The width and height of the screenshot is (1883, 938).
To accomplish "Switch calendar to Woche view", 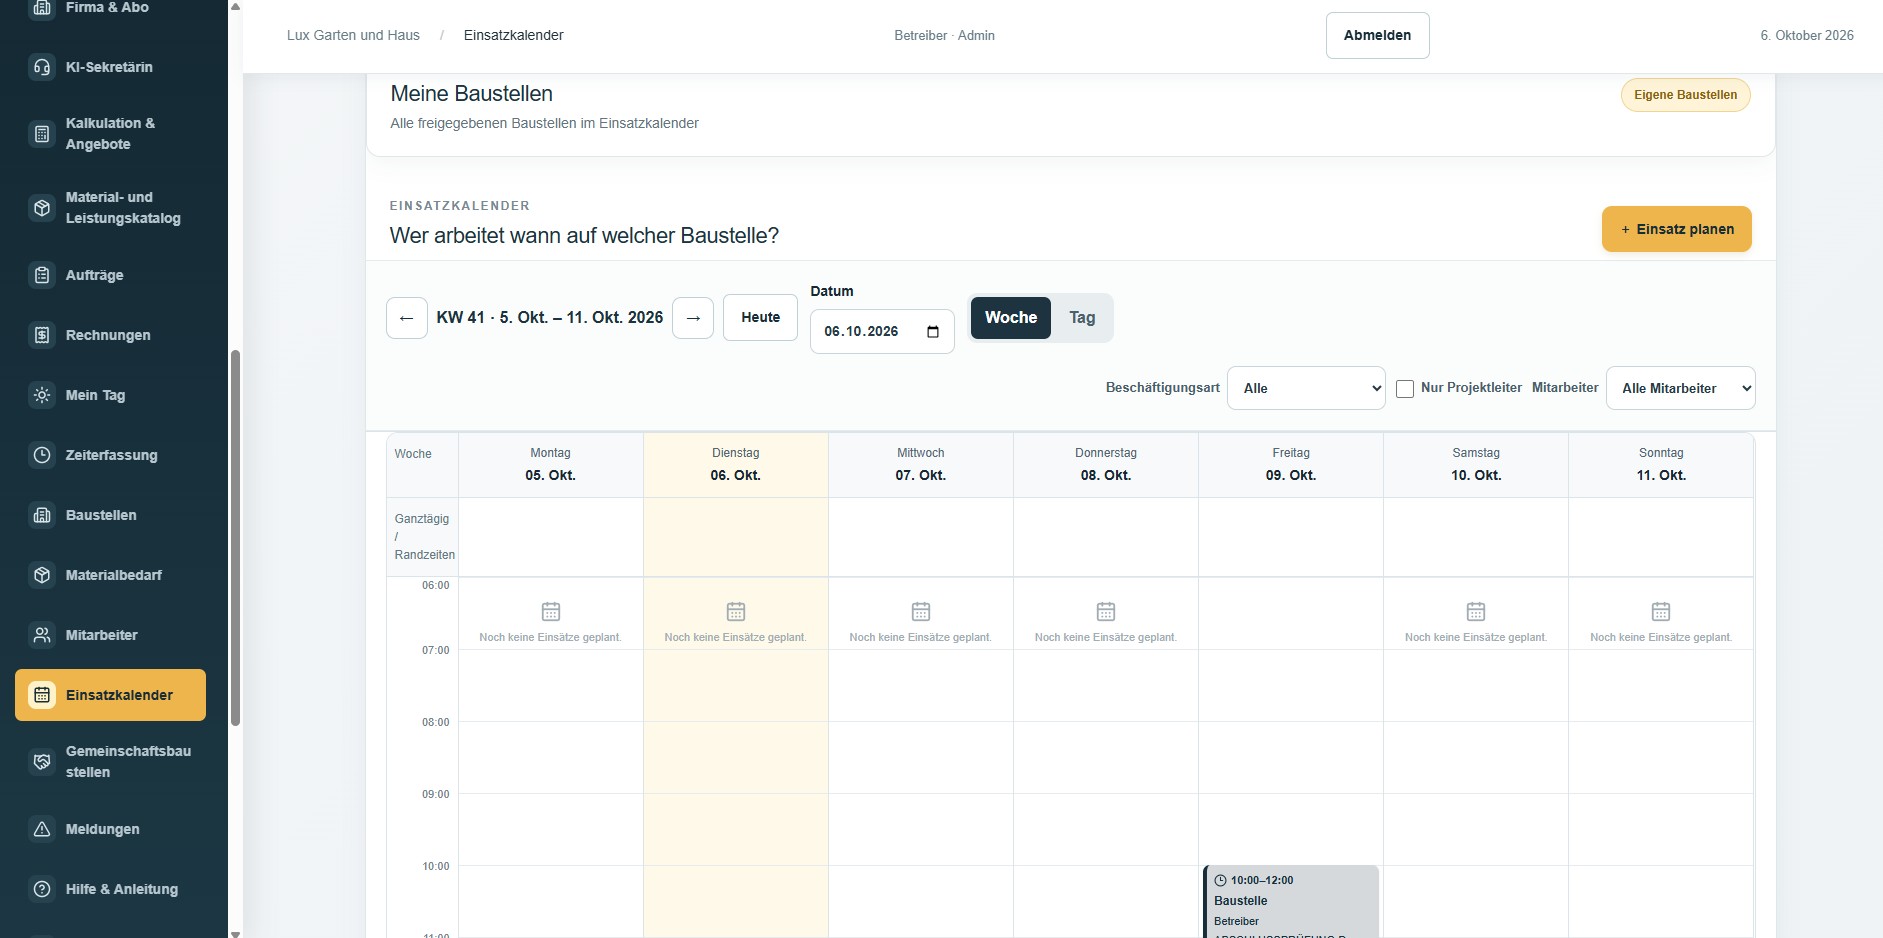I will tap(1011, 318).
